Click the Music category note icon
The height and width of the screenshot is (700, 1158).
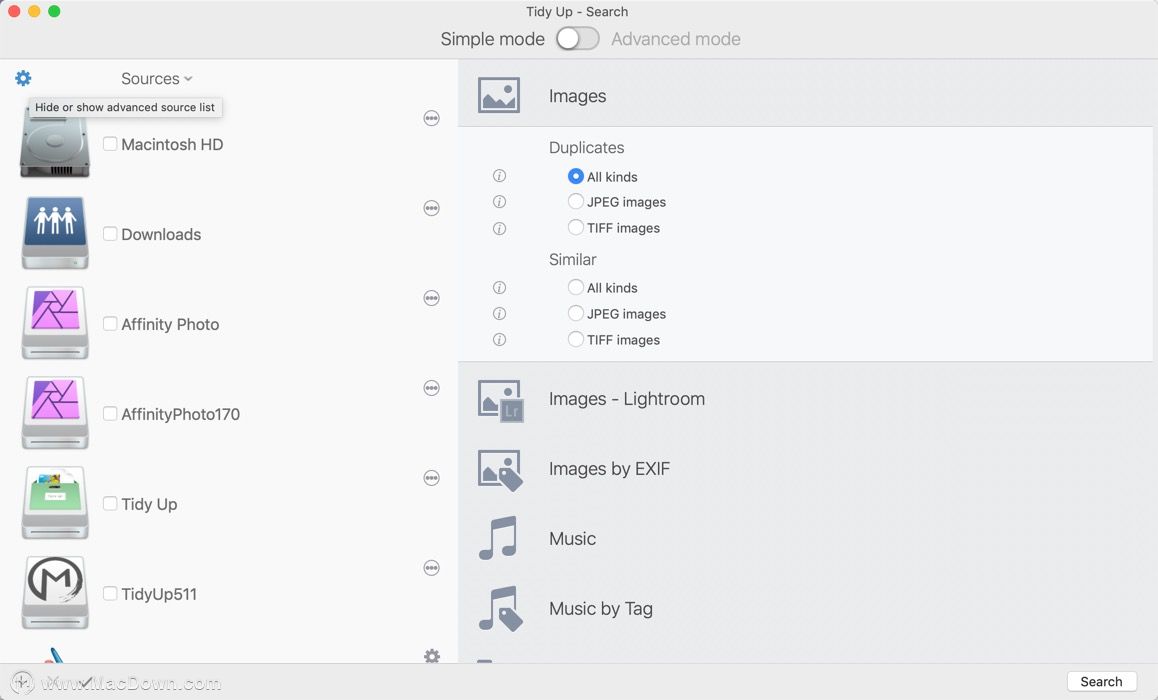point(498,538)
